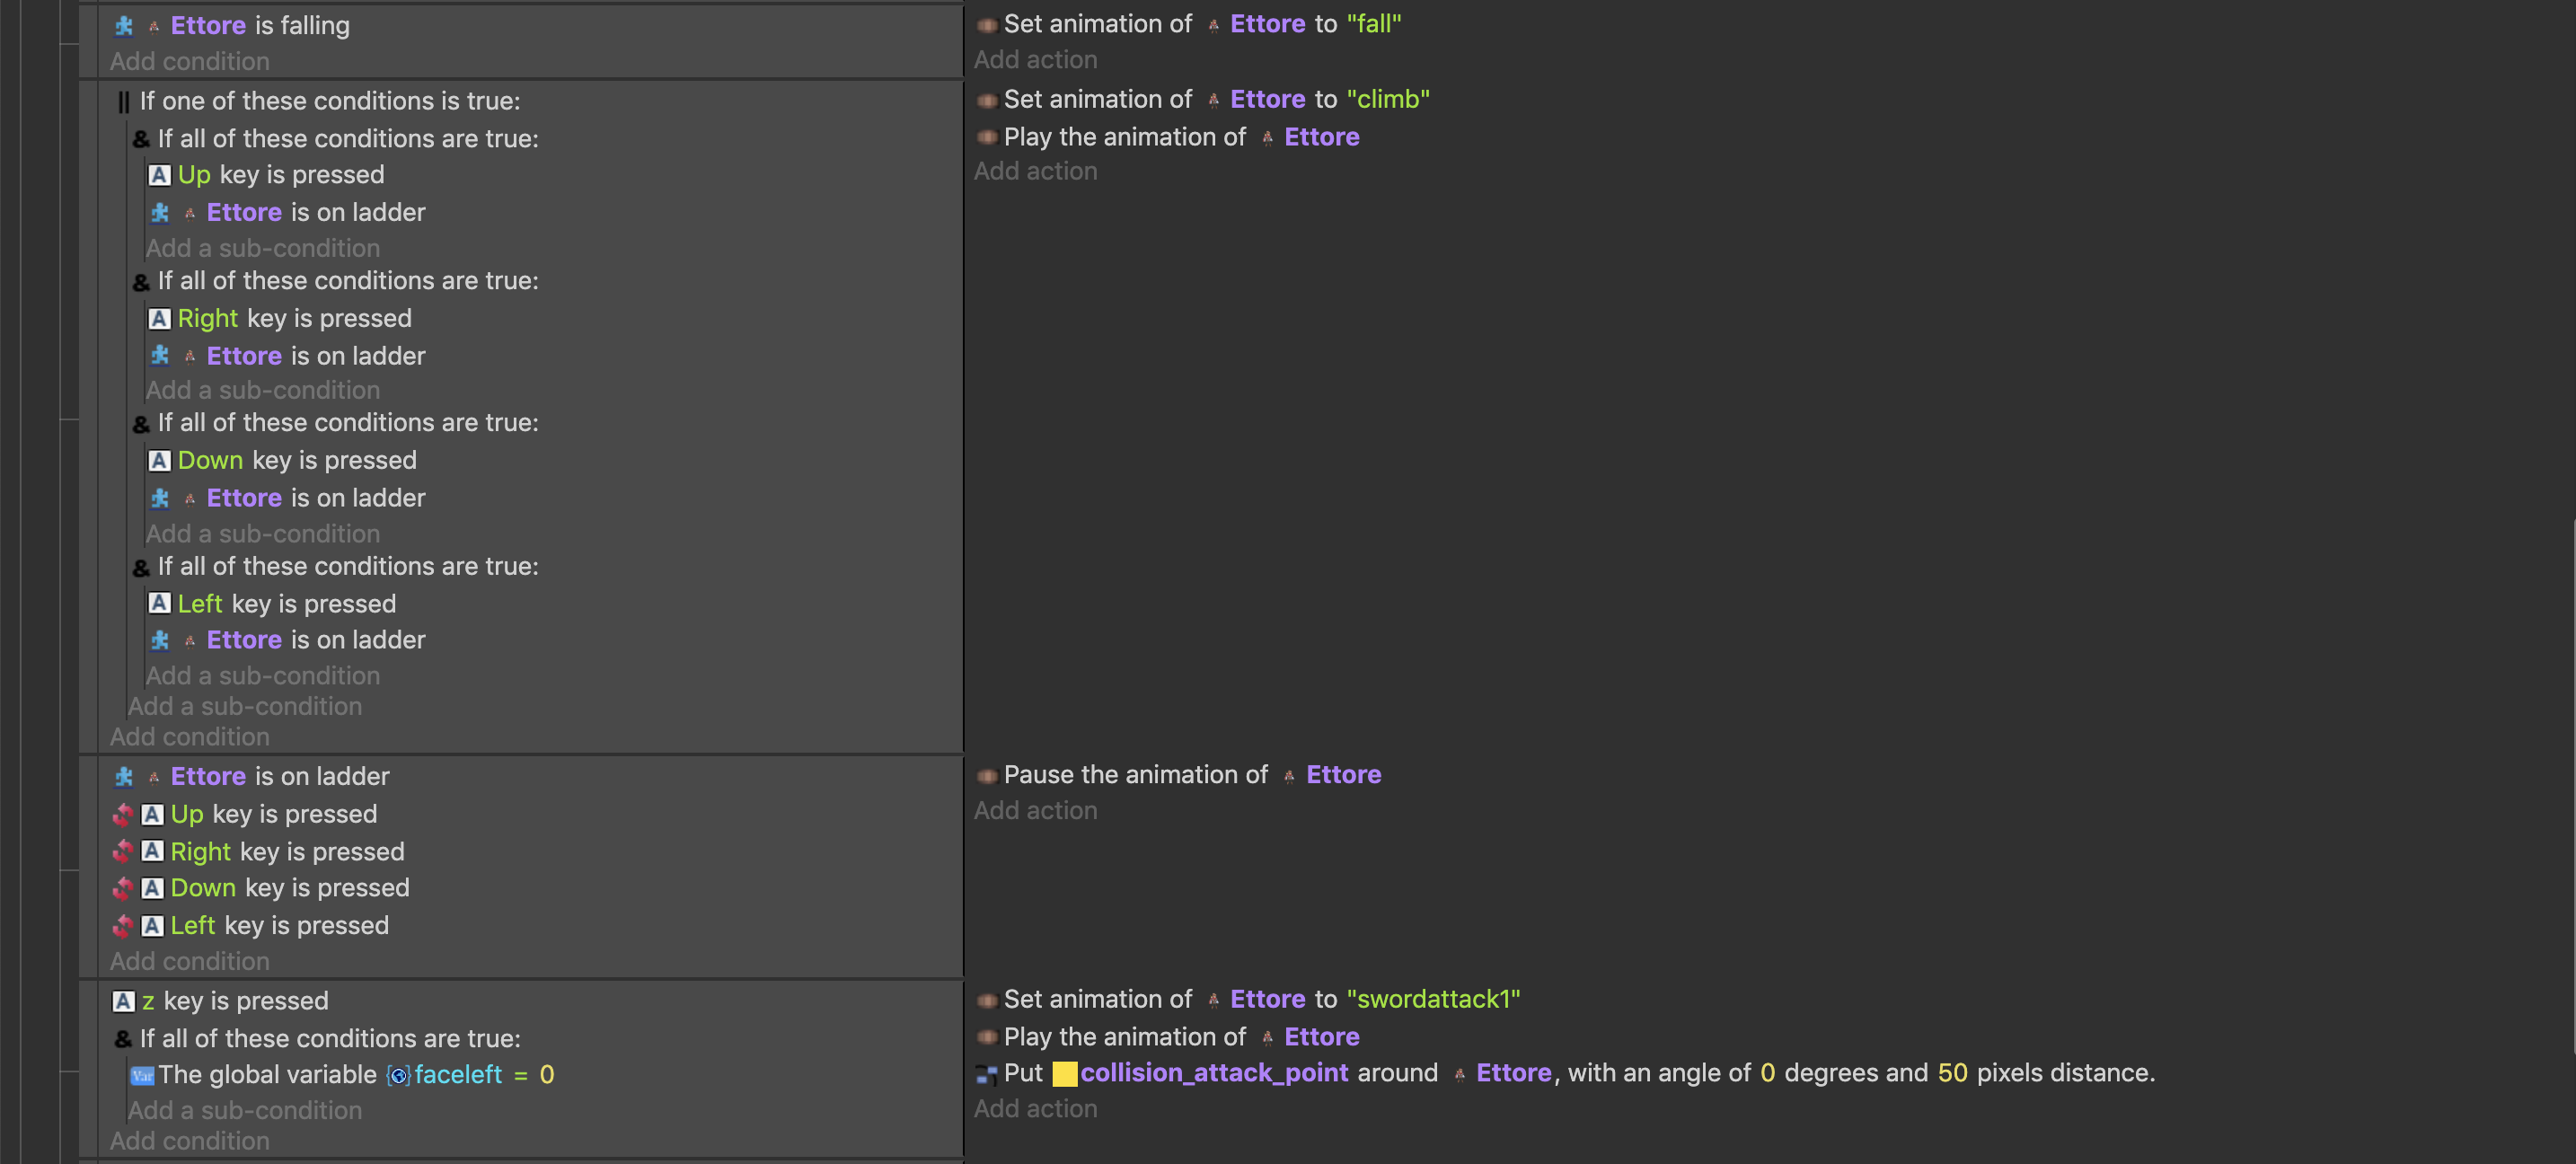2576x1164 pixels.
Task: Click 'Add action' below the 'fall' animation action
Action: (1036, 60)
